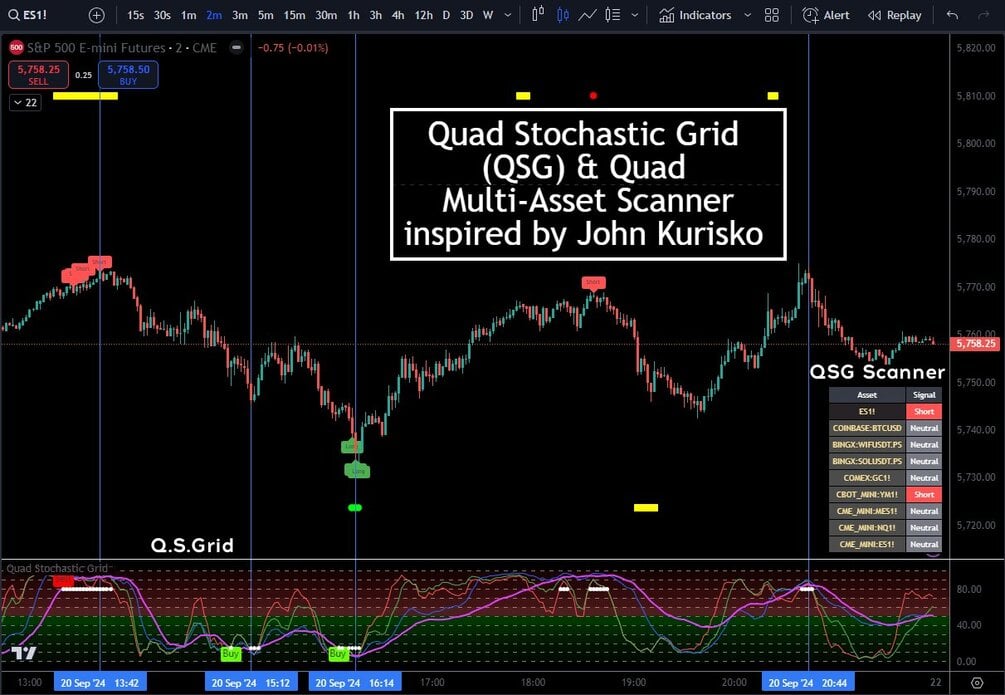Open symbol search for ES1!

[x=28, y=15]
